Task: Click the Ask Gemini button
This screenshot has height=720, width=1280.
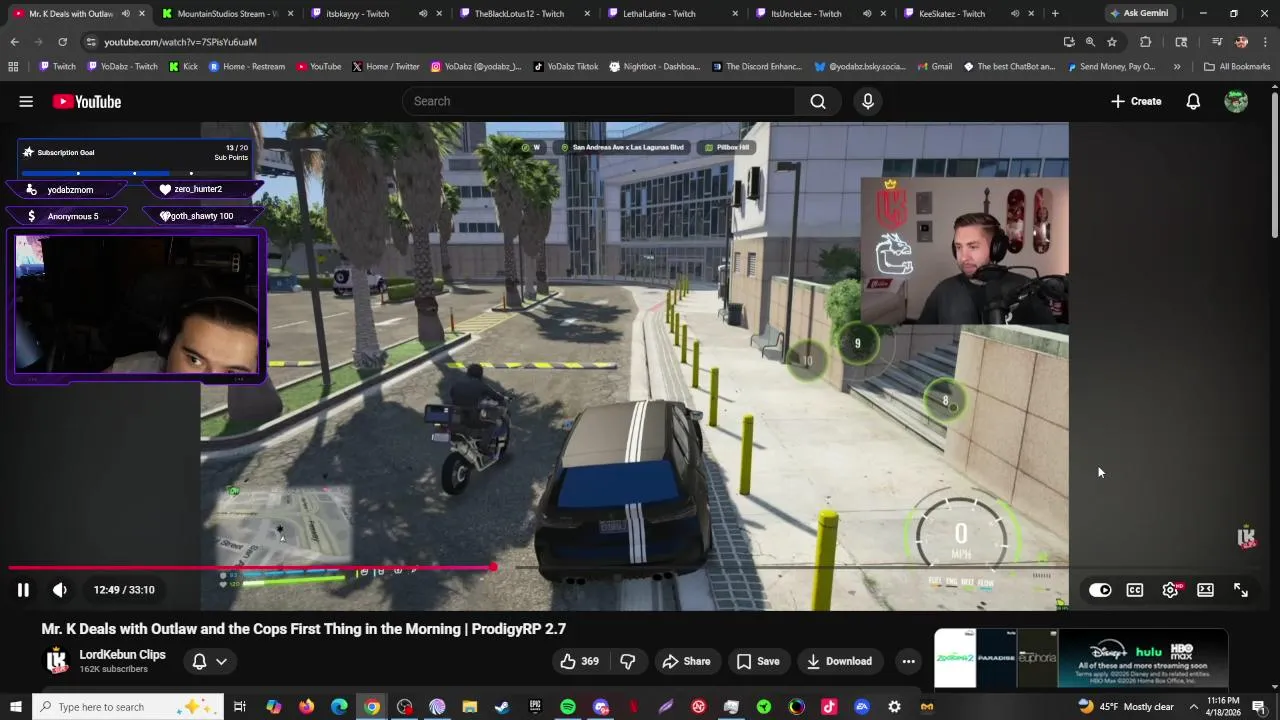Action: (x=1138, y=14)
